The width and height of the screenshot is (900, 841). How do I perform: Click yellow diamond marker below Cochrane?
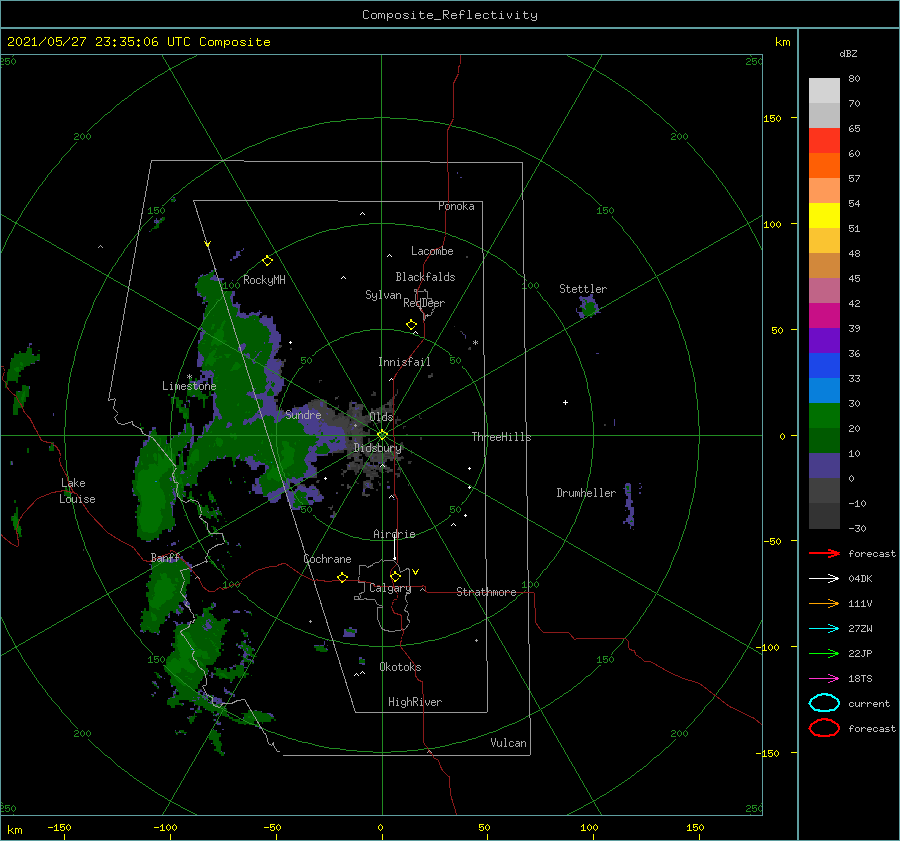coord(342,577)
